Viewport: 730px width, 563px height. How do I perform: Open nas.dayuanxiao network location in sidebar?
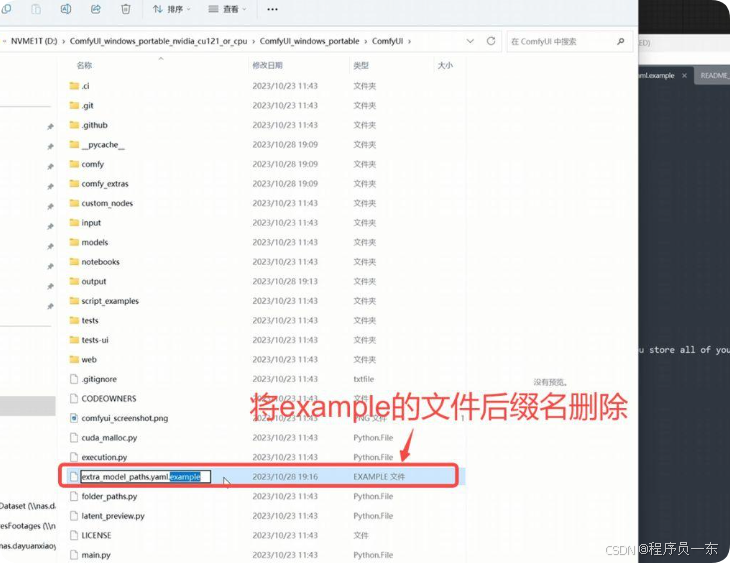(x=28, y=545)
